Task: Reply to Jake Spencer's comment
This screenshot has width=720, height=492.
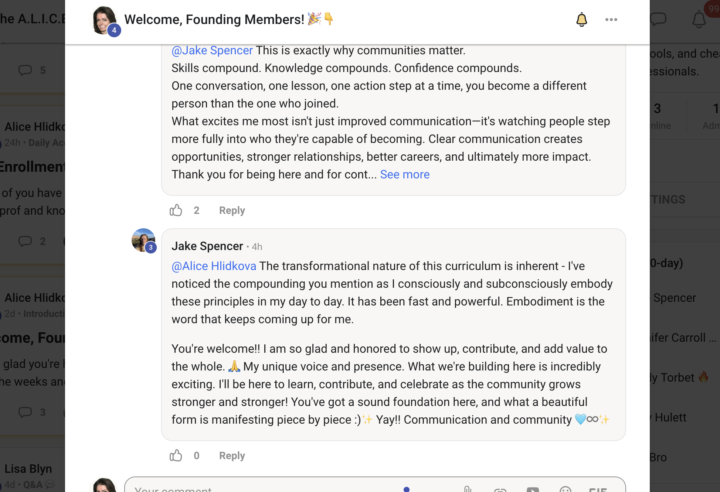Action: pos(232,456)
